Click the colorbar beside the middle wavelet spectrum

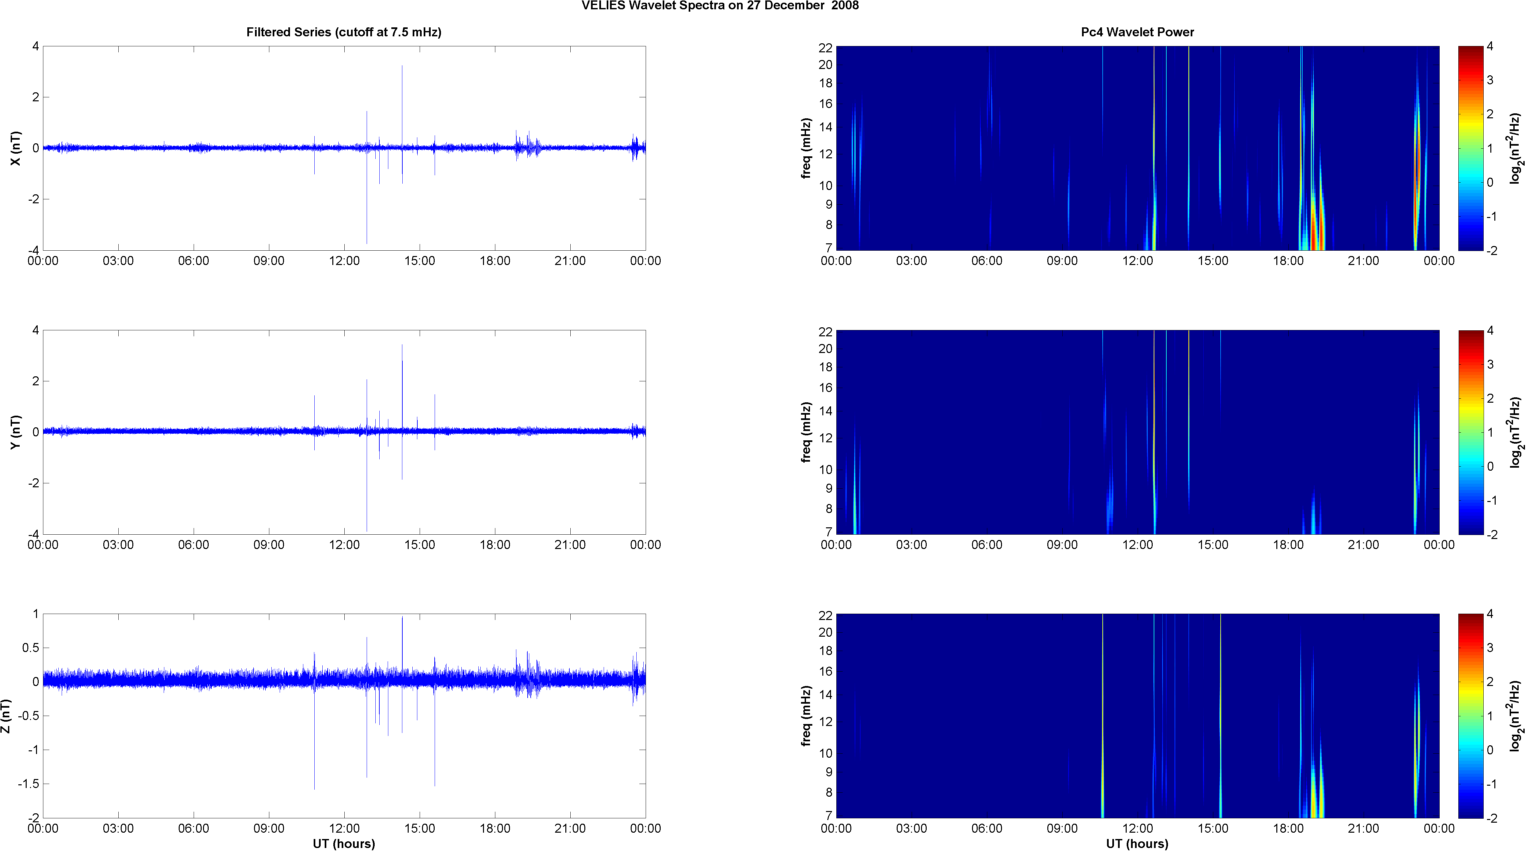(1470, 432)
